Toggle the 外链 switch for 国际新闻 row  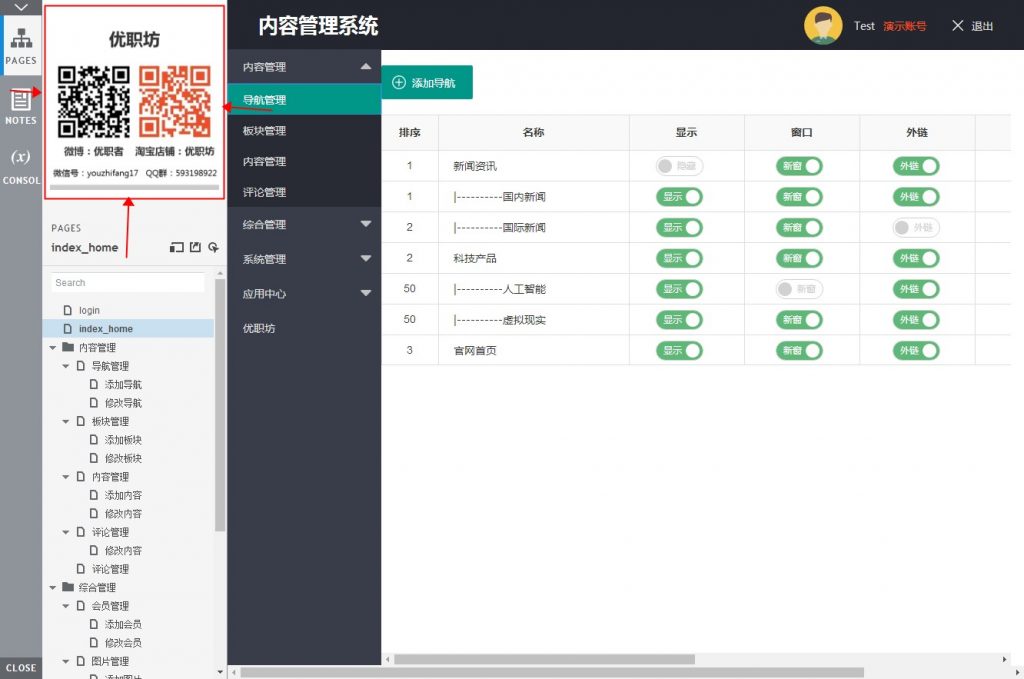[x=916, y=228]
